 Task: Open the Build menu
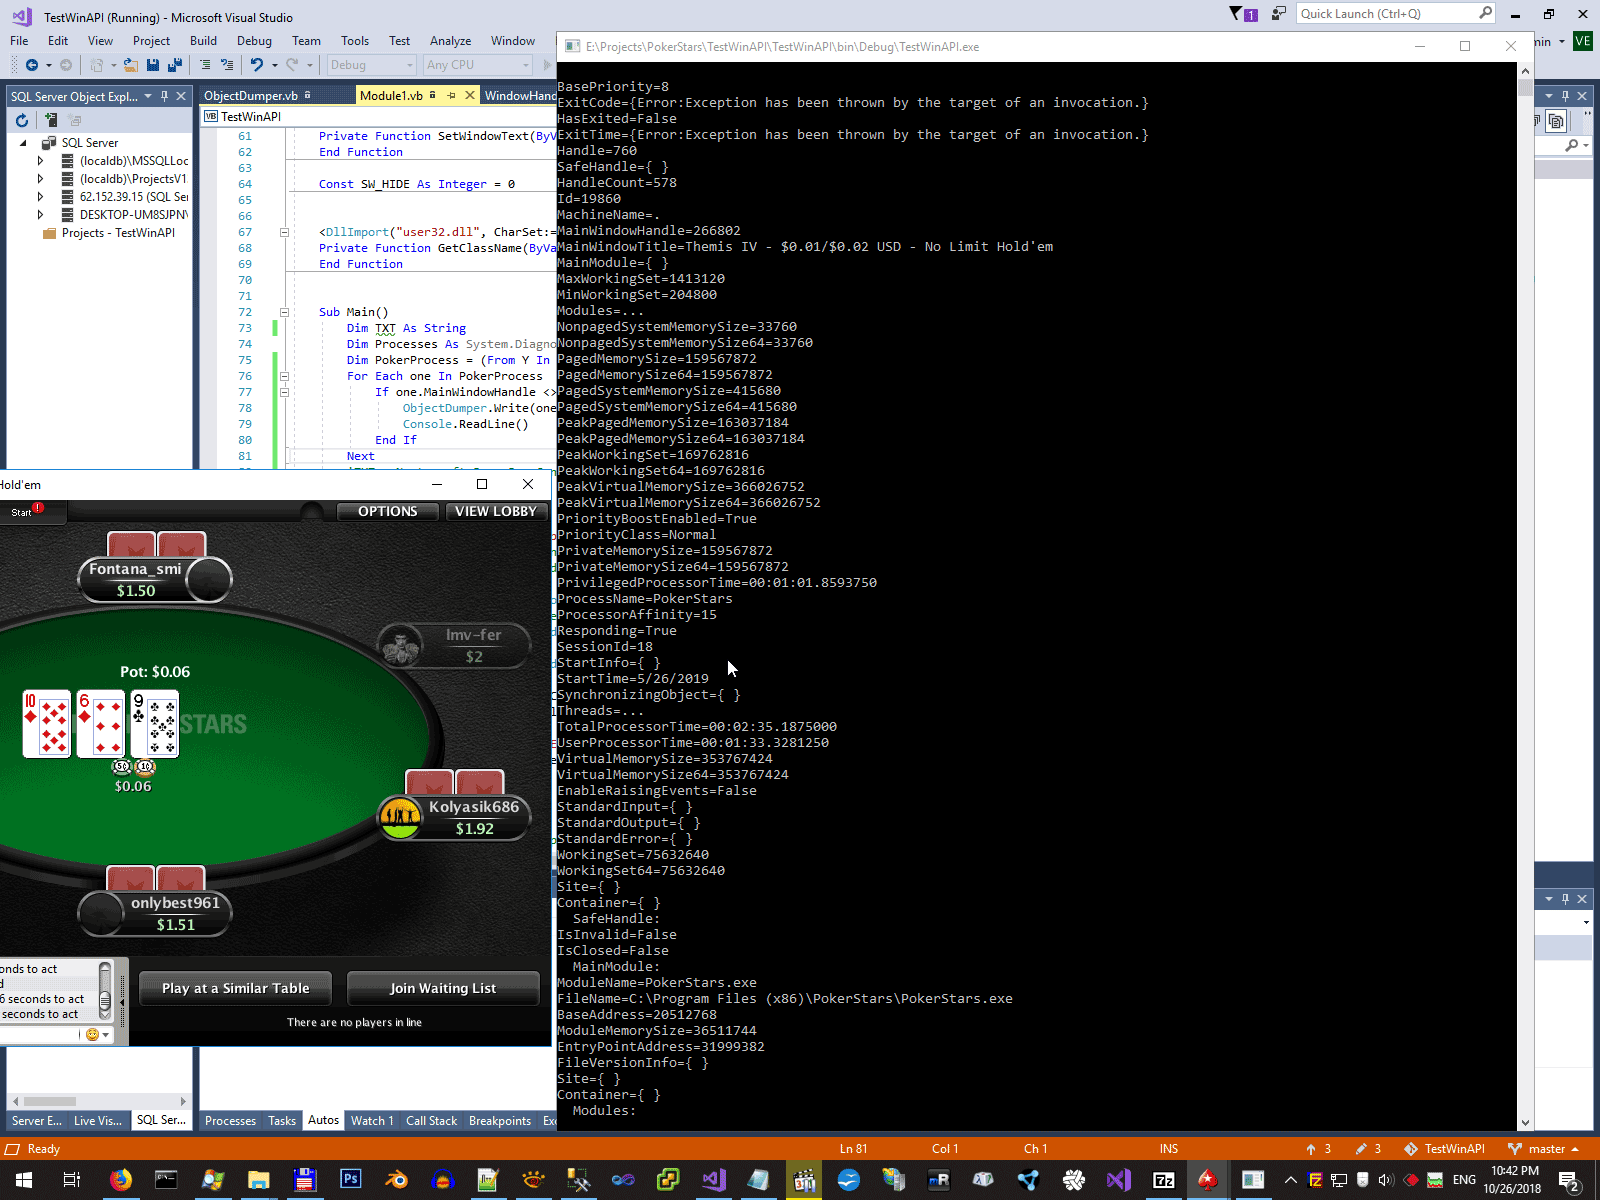tap(203, 41)
